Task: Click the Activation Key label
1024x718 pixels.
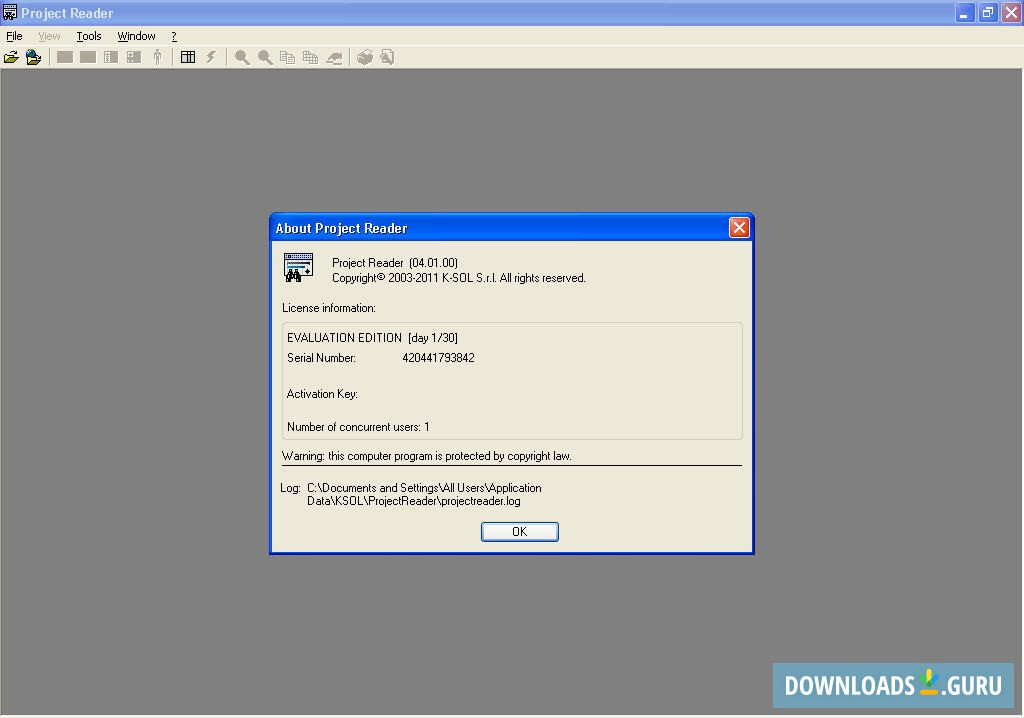Action: coord(322,394)
